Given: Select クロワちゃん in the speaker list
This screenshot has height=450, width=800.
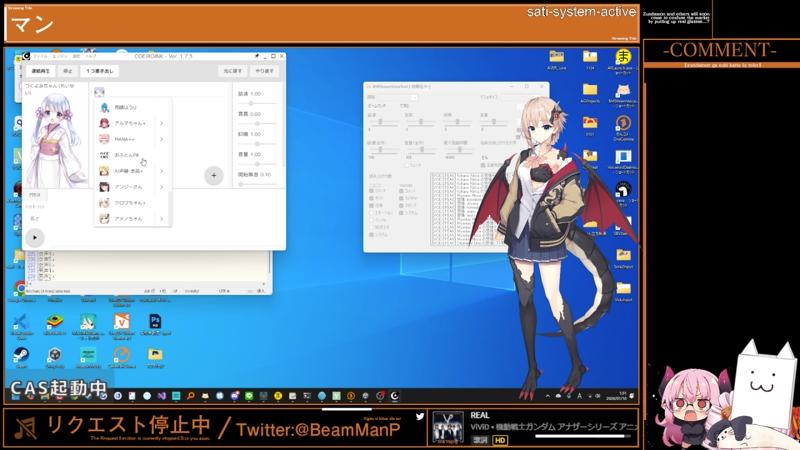Looking at the screenshot, I should tap(133, 203).
